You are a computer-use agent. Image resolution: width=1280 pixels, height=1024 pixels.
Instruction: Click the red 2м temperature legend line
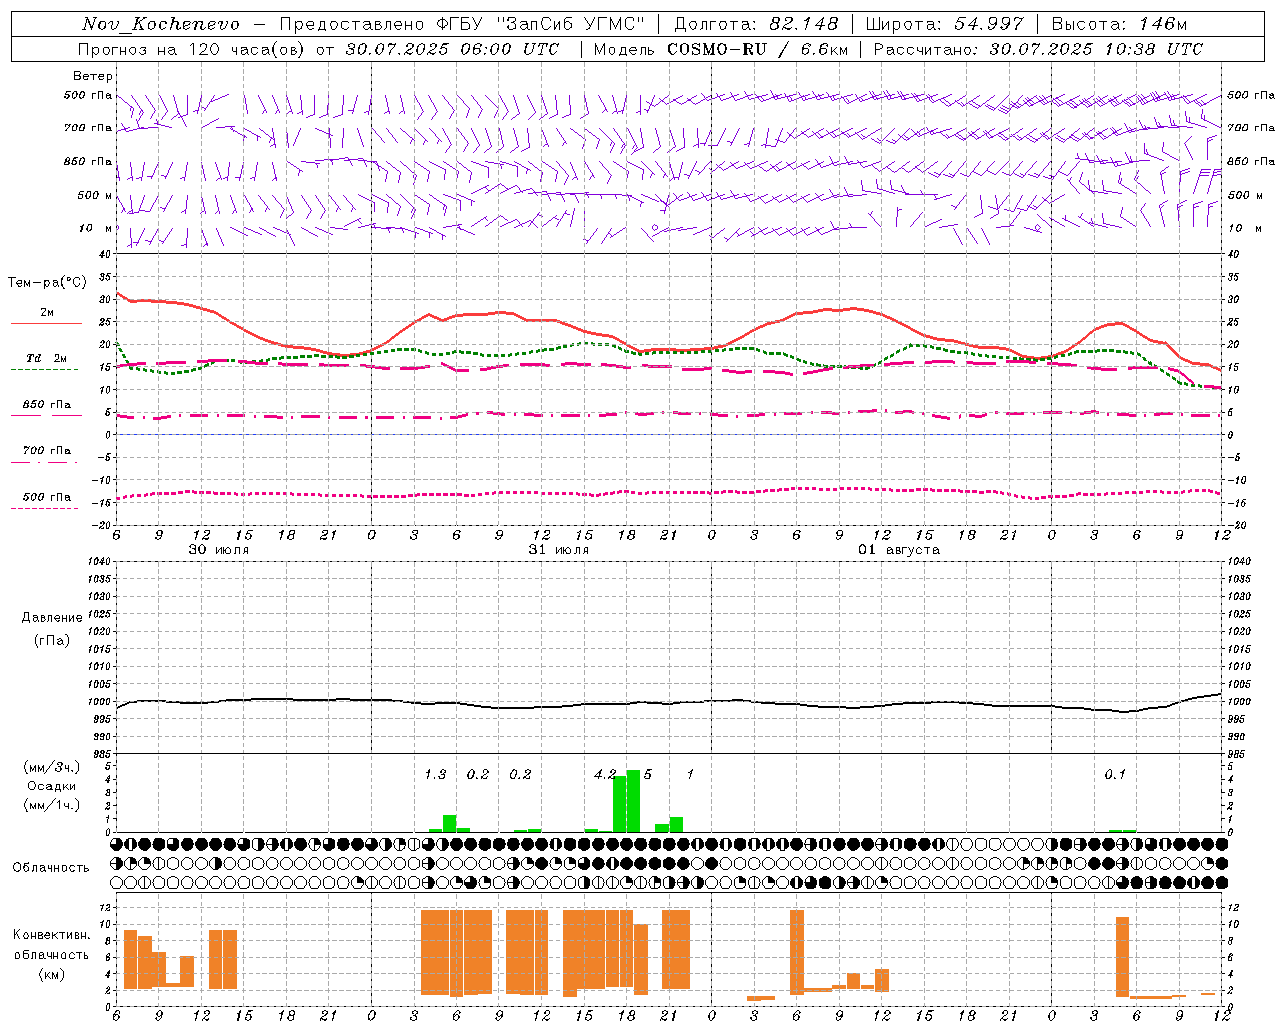tap(46, 323)
